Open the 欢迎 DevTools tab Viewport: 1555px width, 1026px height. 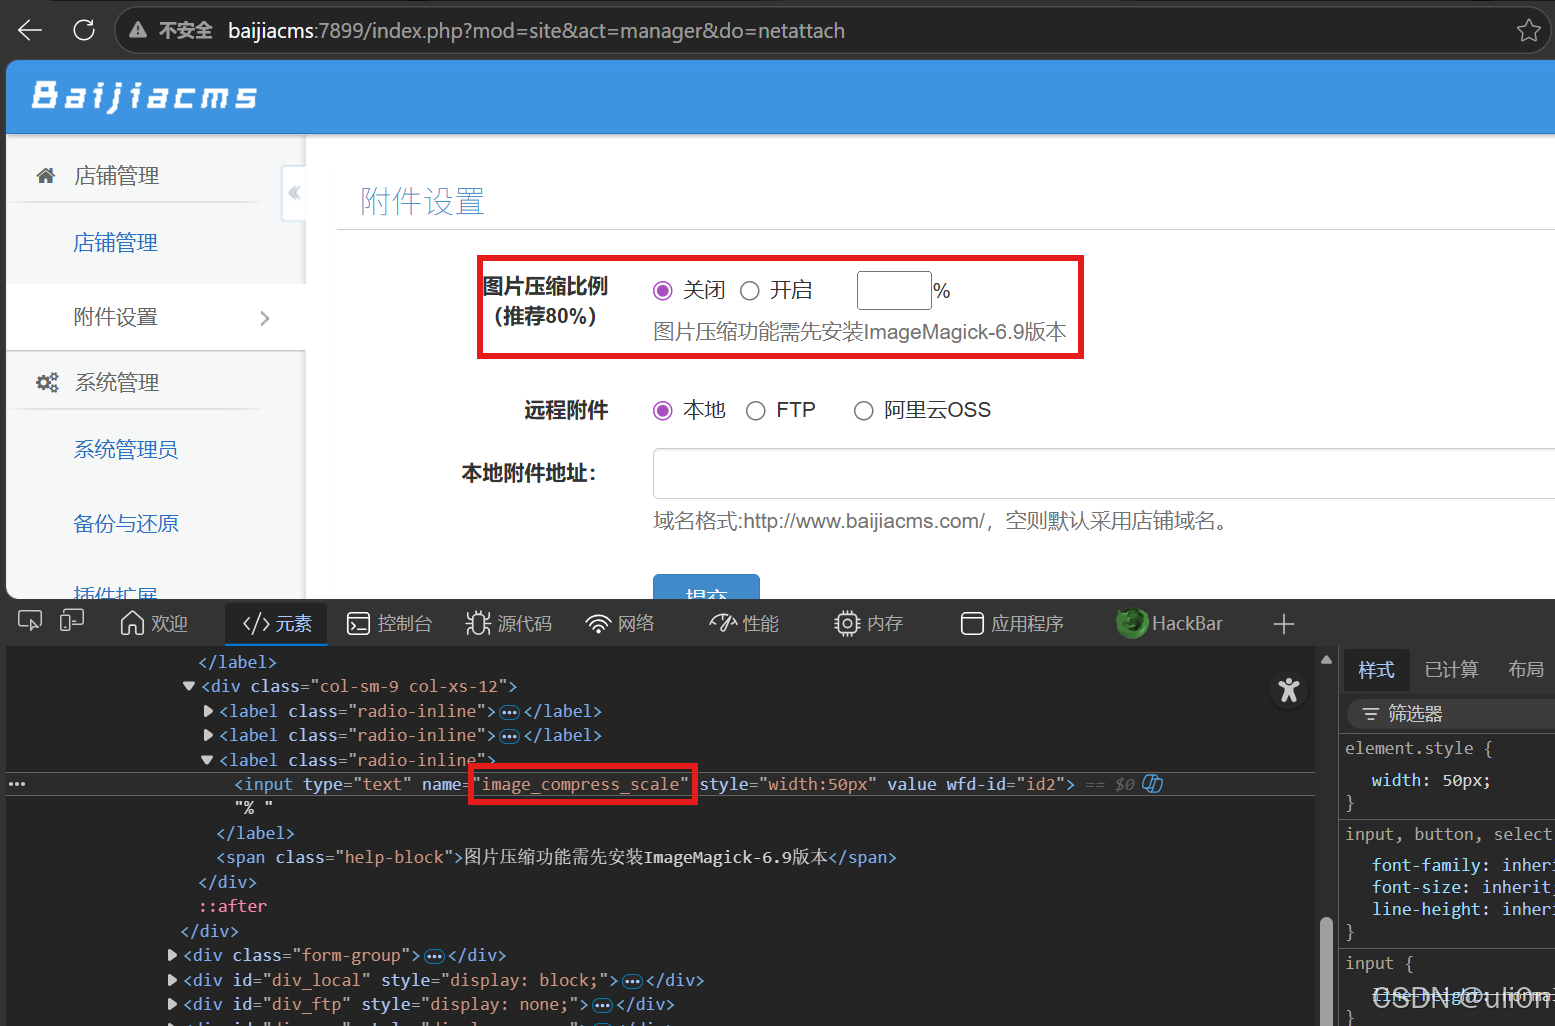click(154, 623)
